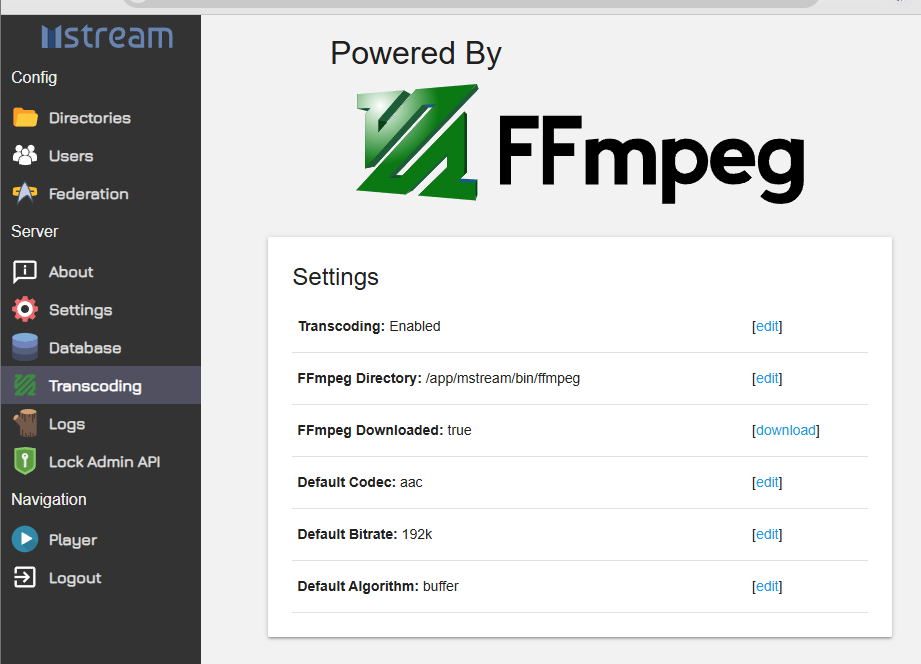921x664 pixels.
Task: Click the Federation starship icon
Action: click(x=25, y=193)
